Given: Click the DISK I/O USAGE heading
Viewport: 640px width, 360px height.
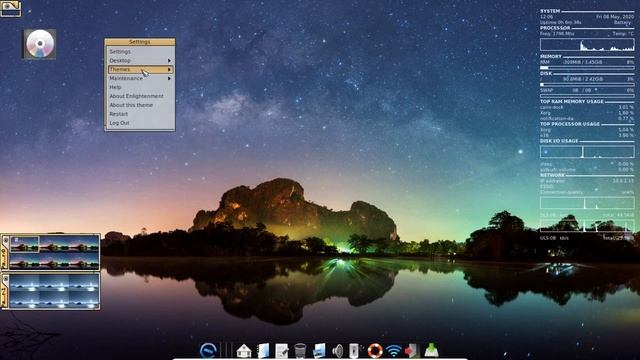Looking at the screenshot, I should coord(559,141).
